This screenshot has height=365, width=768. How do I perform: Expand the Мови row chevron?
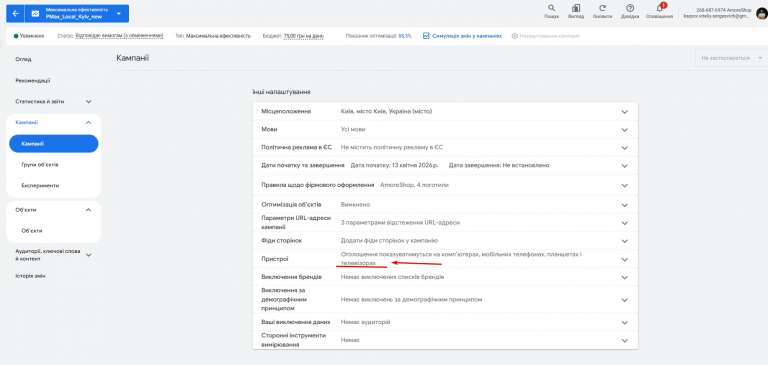click(624, 130)
